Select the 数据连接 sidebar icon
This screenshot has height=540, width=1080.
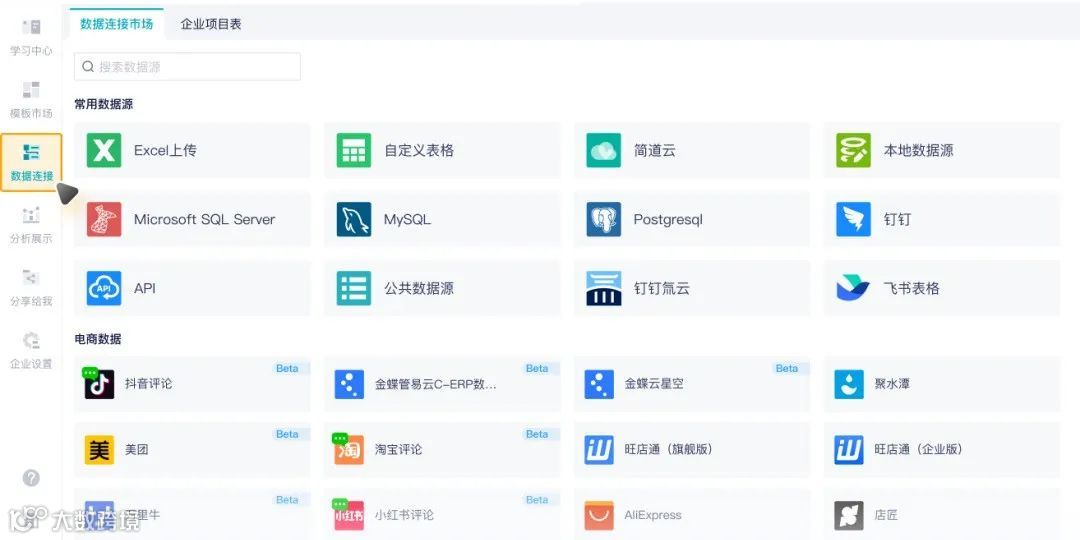[x=31, y=152]
